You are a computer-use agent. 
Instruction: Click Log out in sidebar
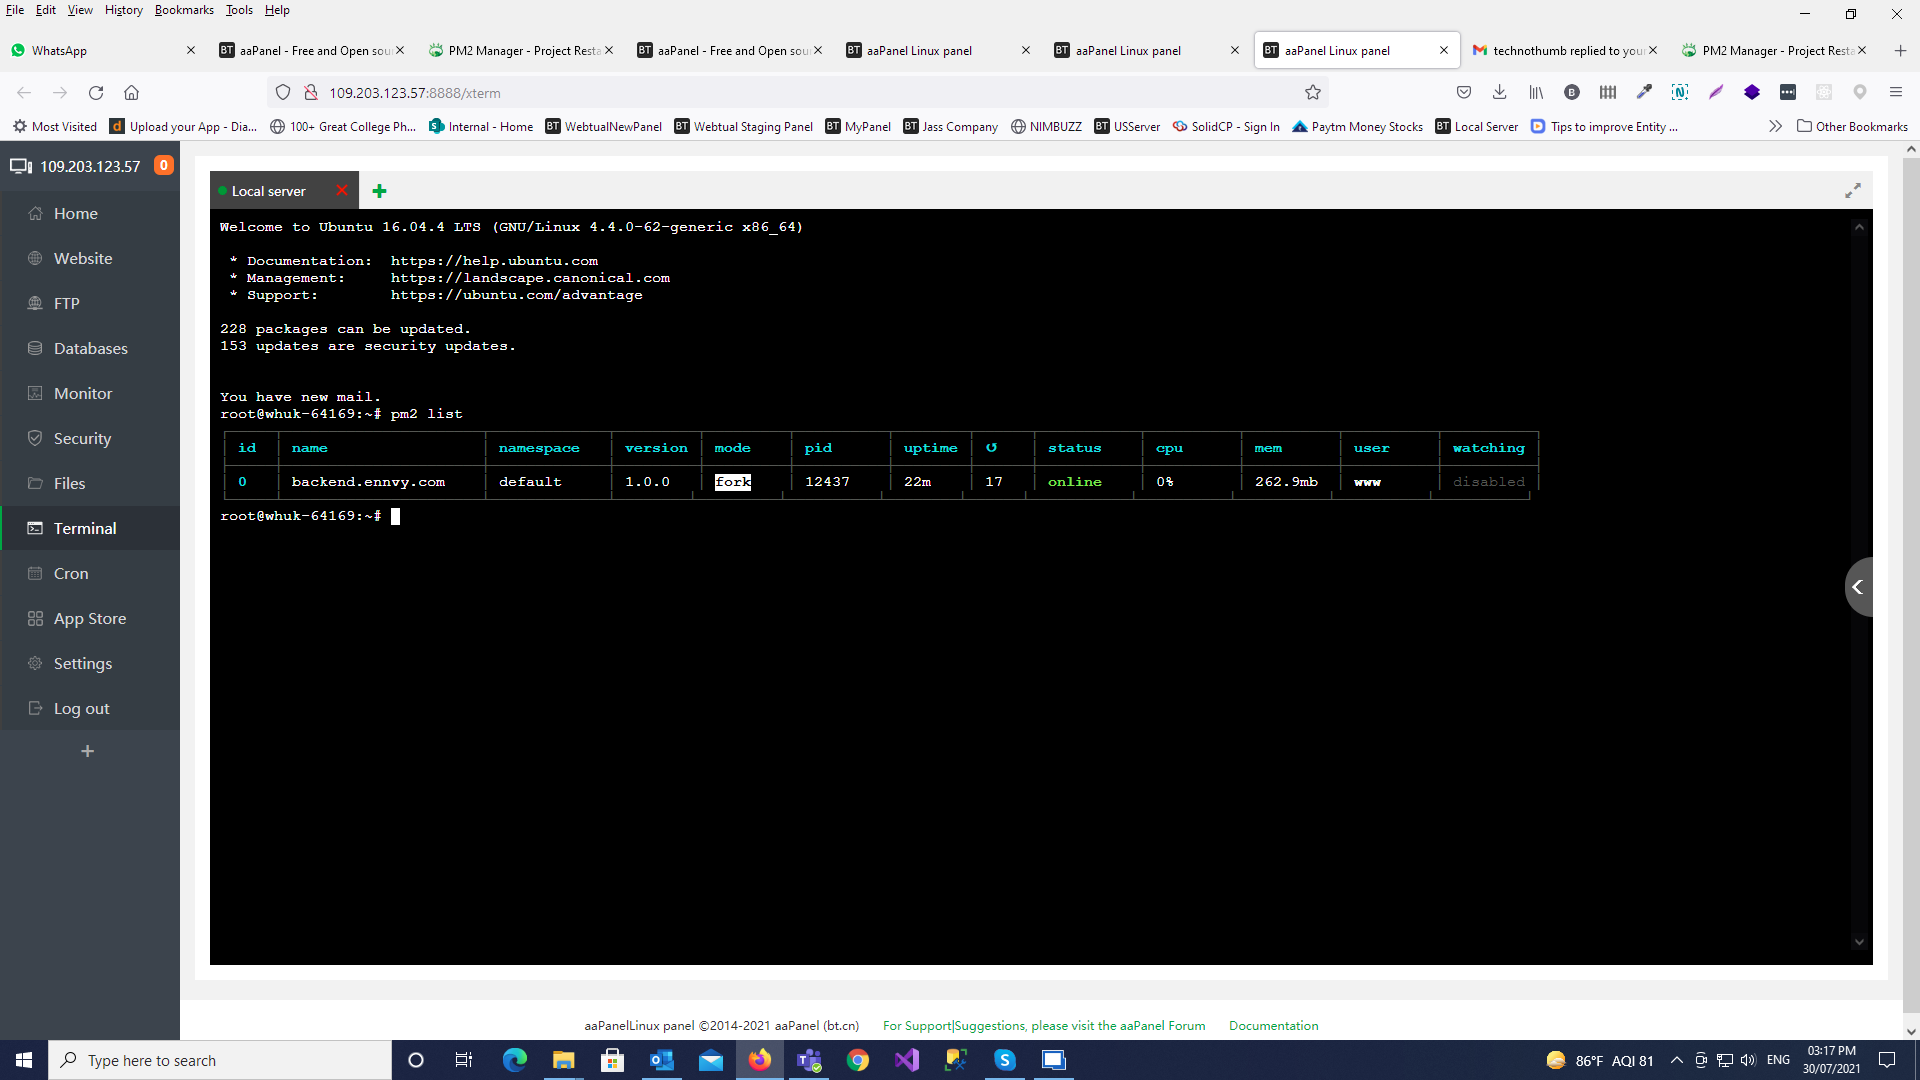[81, 708]
